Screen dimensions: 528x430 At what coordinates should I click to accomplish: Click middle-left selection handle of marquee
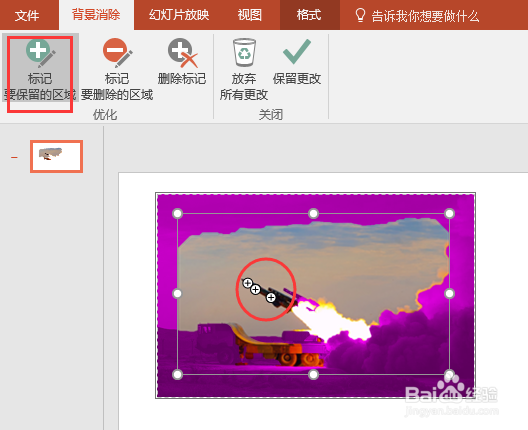click(x=177, y=294)
